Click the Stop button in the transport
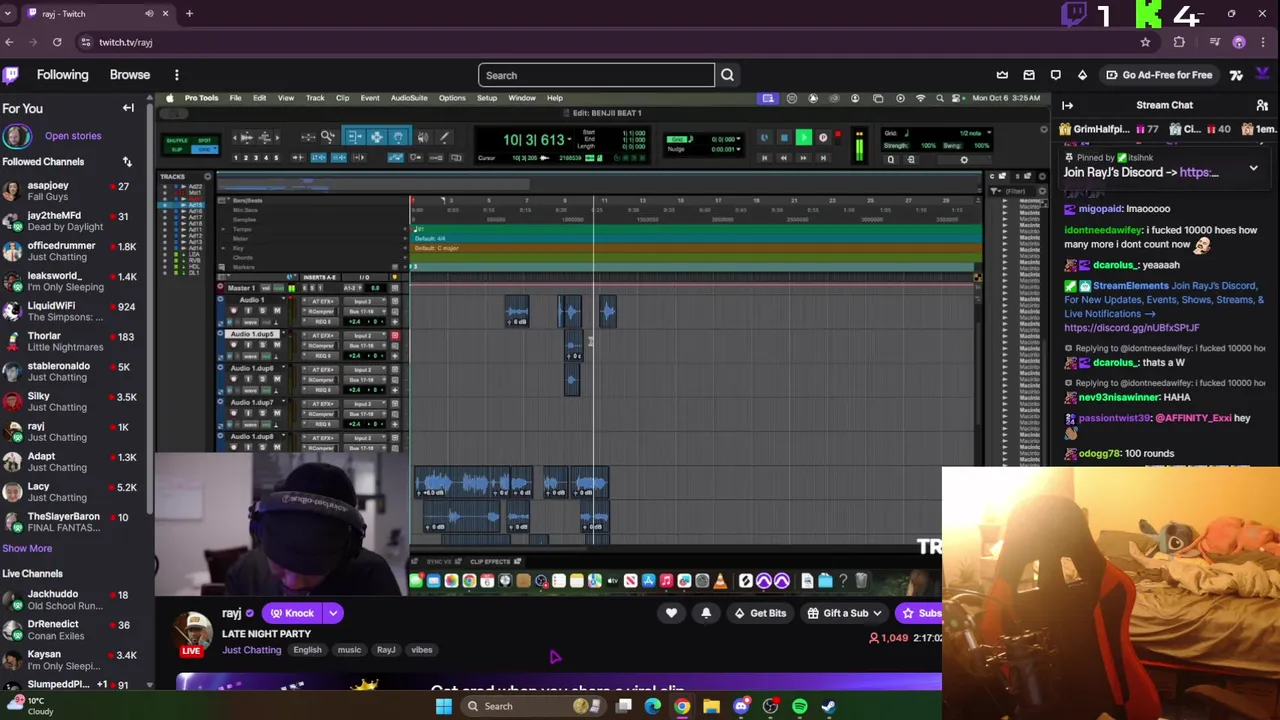This screenshot has height=720, width=1280. click(785, 137)
